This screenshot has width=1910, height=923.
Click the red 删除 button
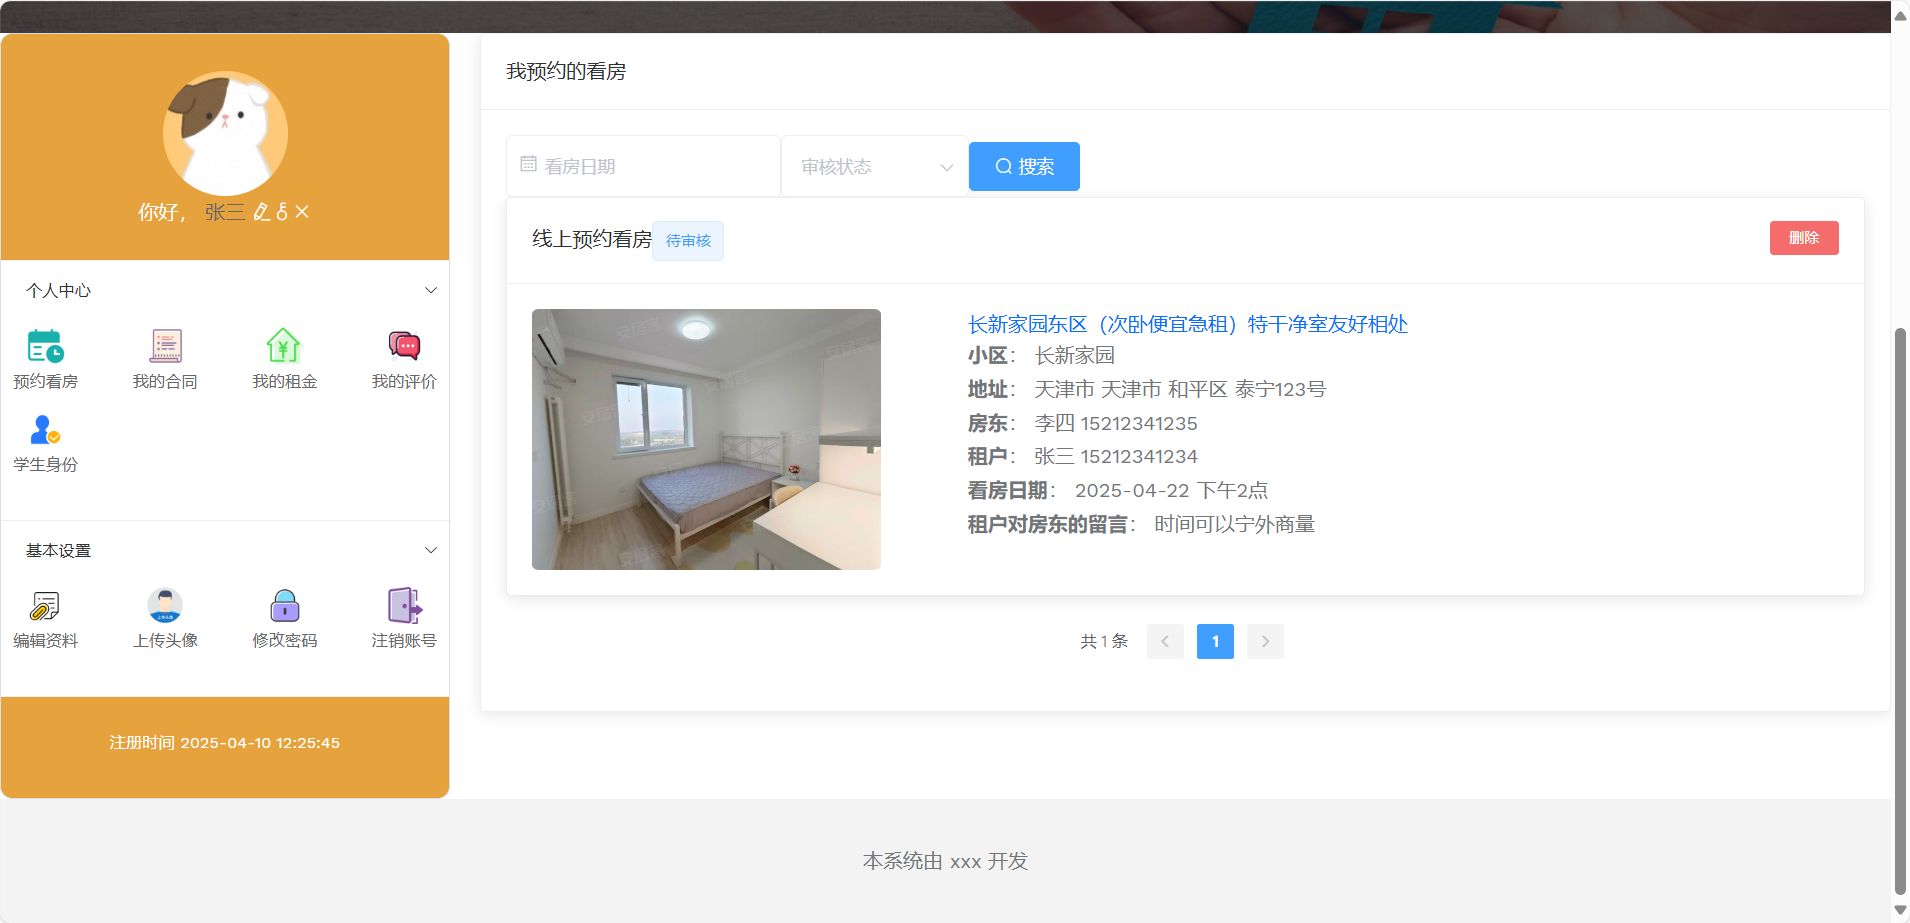(x=1804, y=238)
